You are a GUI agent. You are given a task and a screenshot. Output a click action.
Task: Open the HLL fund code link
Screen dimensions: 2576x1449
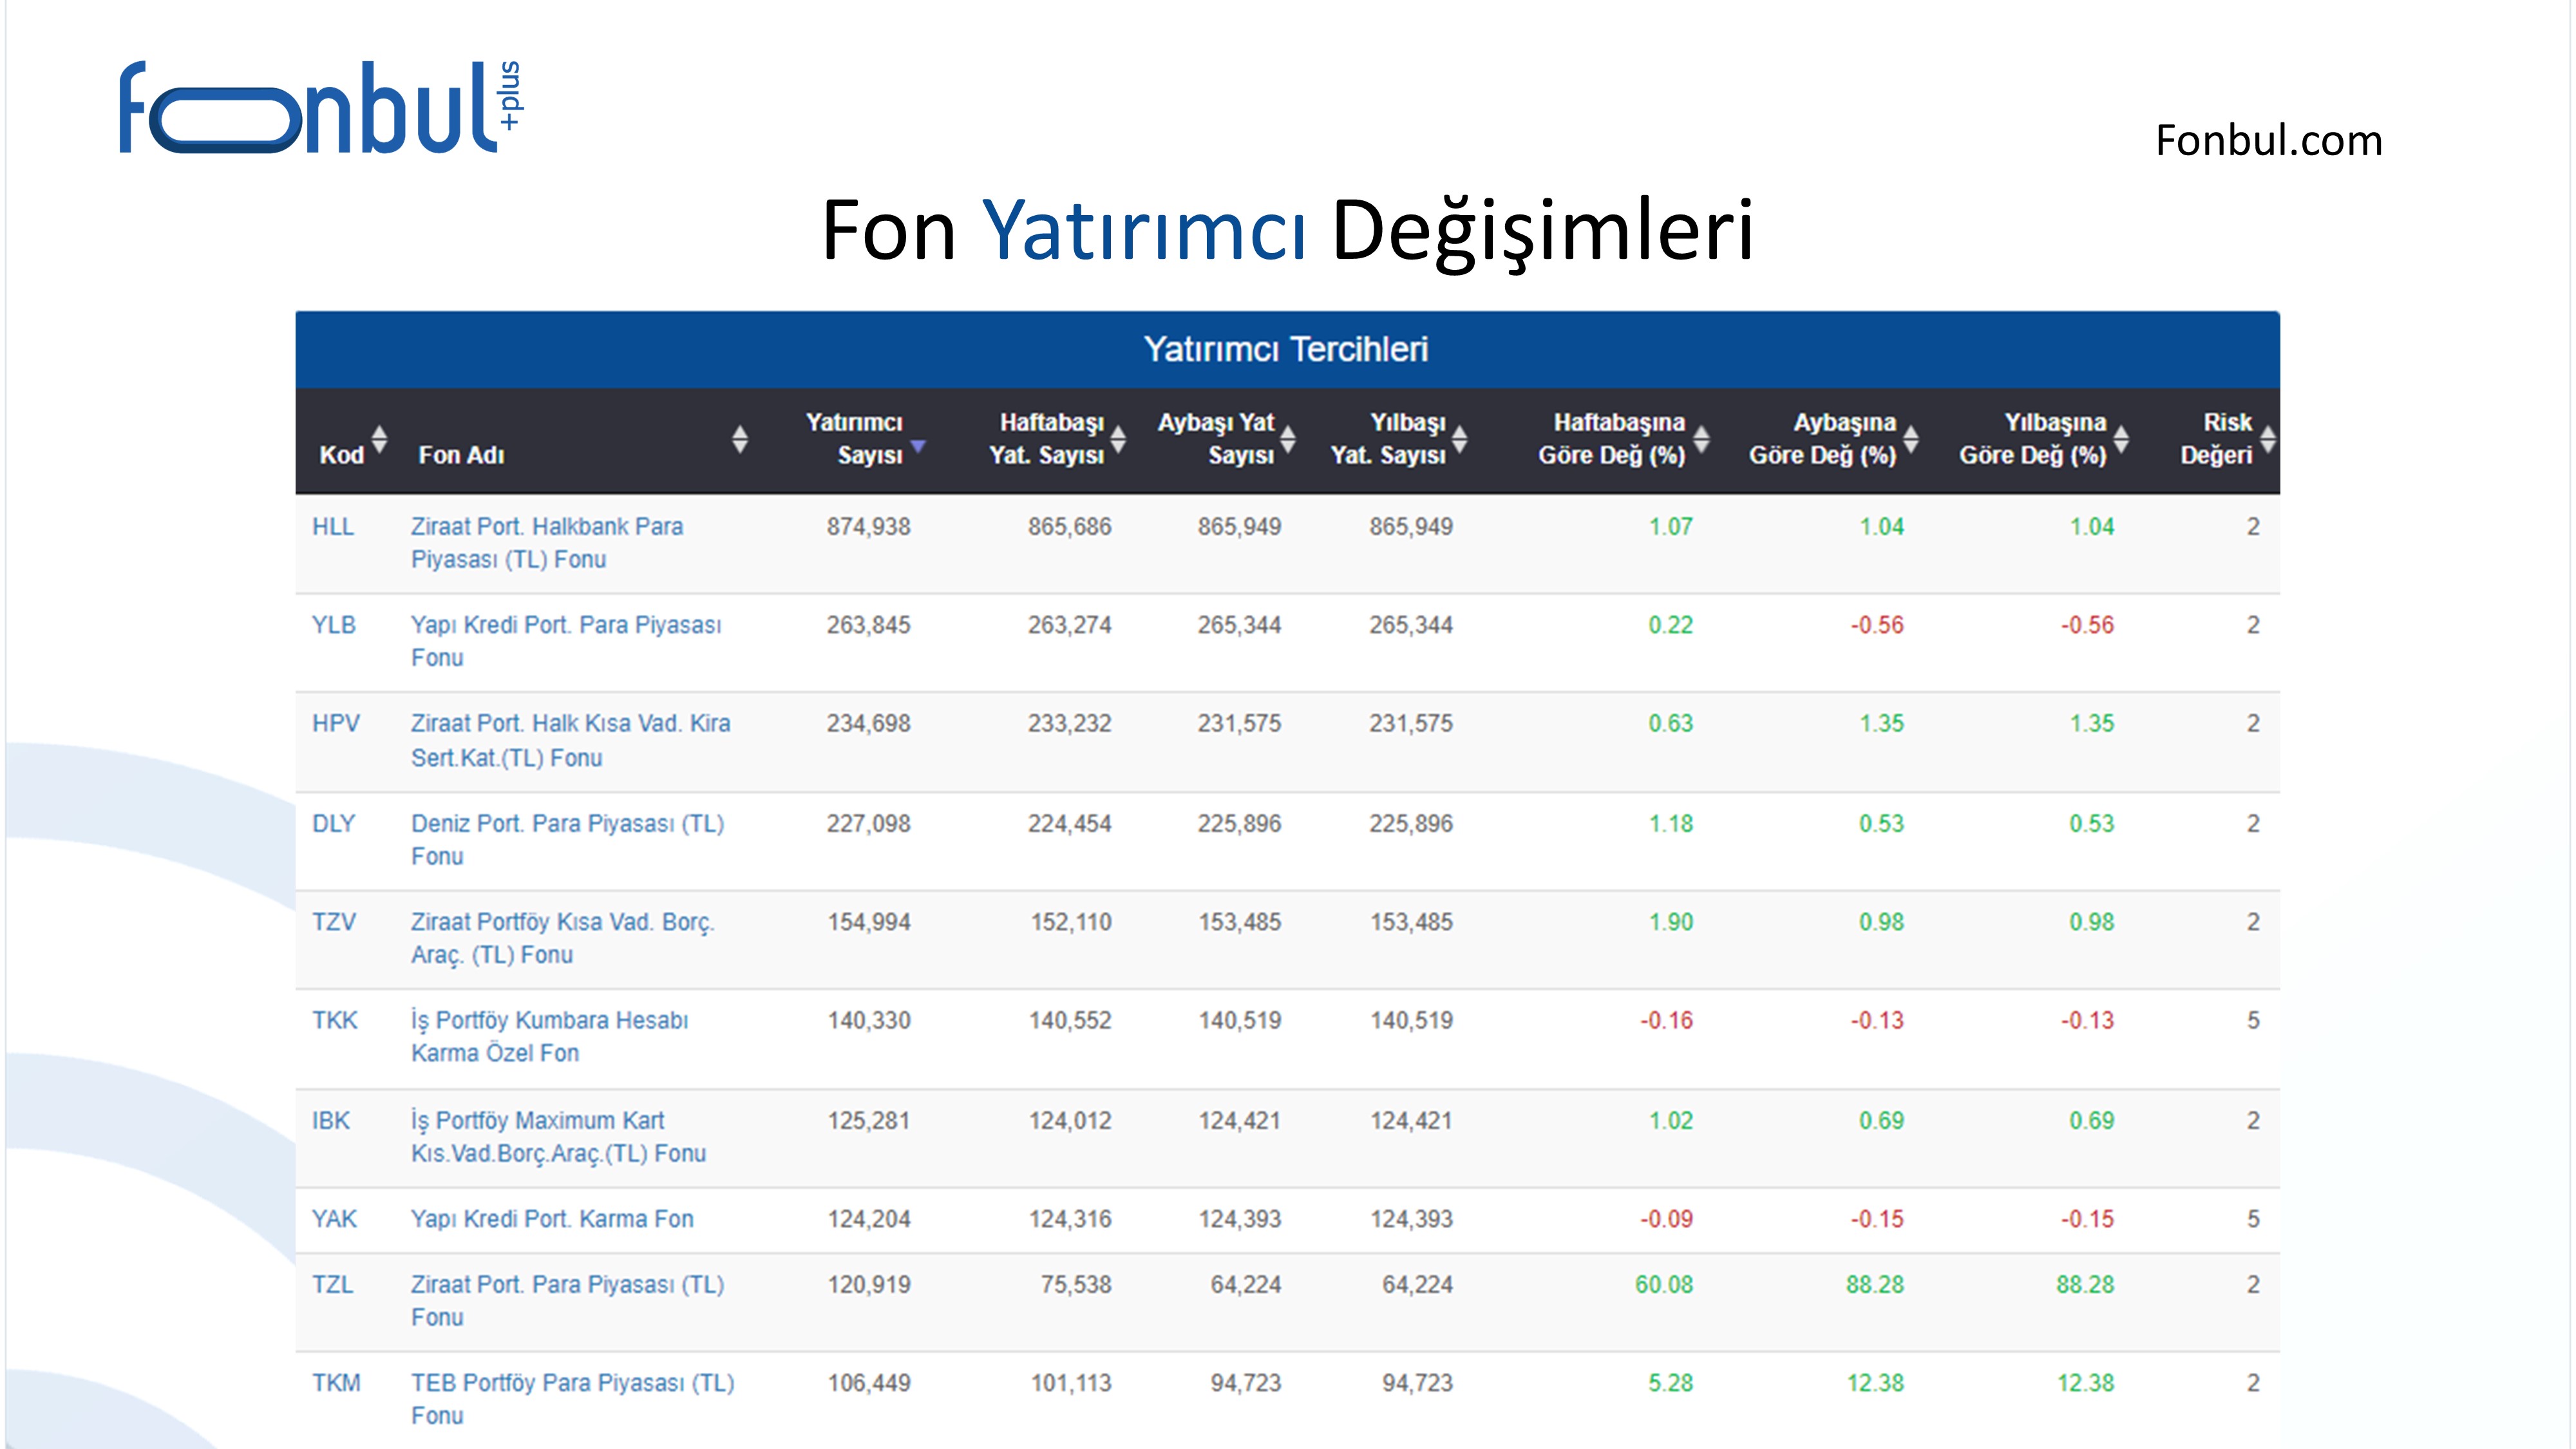click(x=333, y=527)
